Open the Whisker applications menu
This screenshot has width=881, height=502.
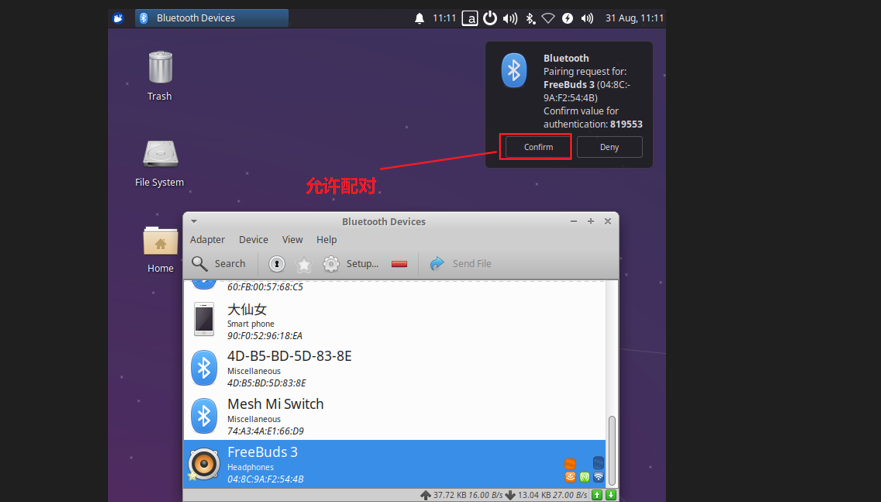[118, 18]
